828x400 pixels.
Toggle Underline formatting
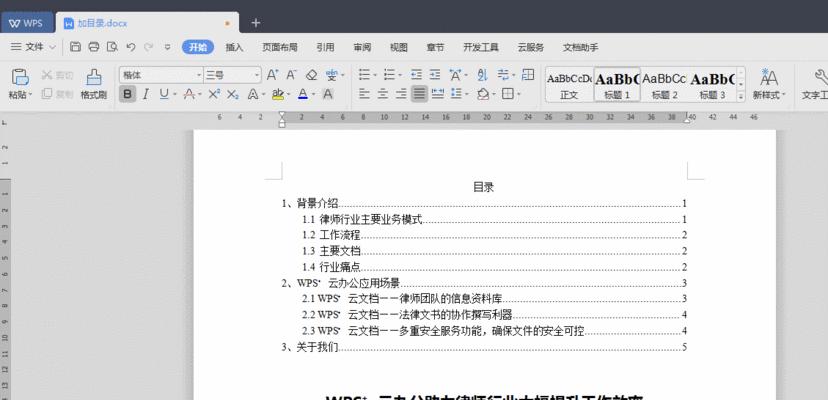click(164, 94)
